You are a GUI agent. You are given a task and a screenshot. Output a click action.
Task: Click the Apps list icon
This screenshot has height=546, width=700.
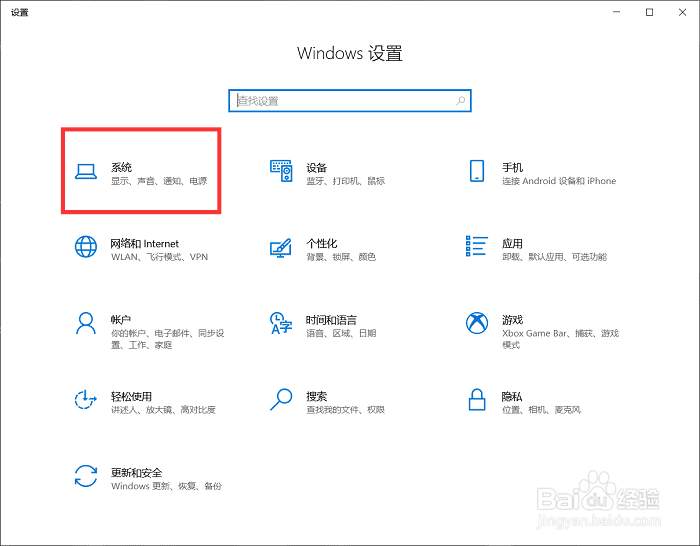point(477,246)
